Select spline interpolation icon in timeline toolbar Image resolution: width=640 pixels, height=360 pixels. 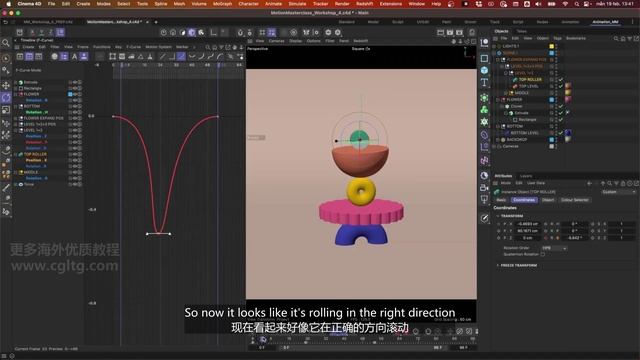click(x=181, y=56)
